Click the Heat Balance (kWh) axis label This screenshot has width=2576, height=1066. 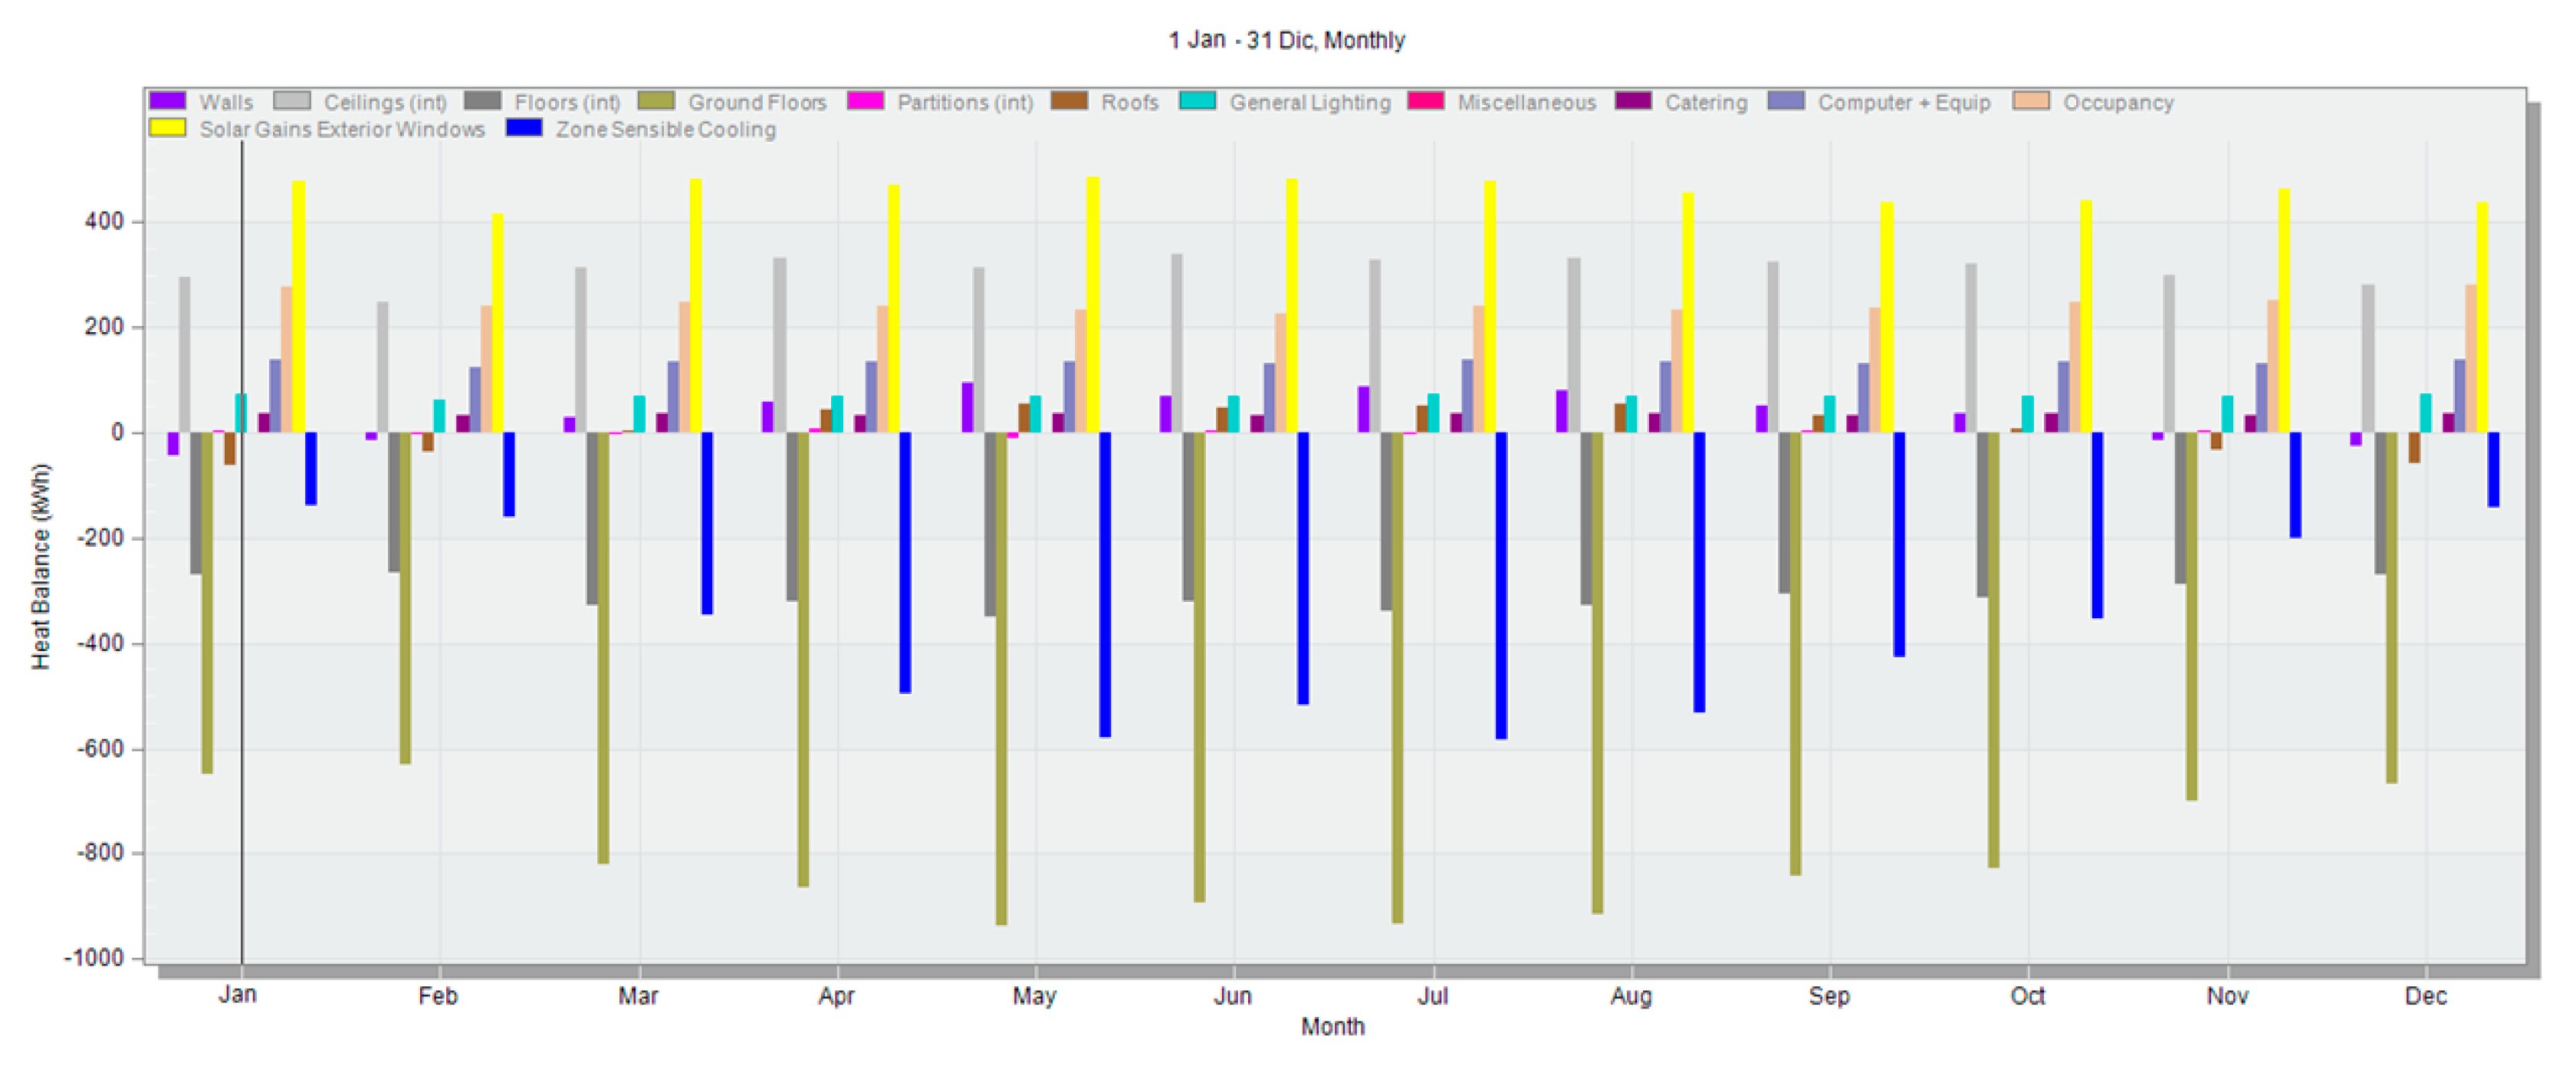tap(40, 566)
